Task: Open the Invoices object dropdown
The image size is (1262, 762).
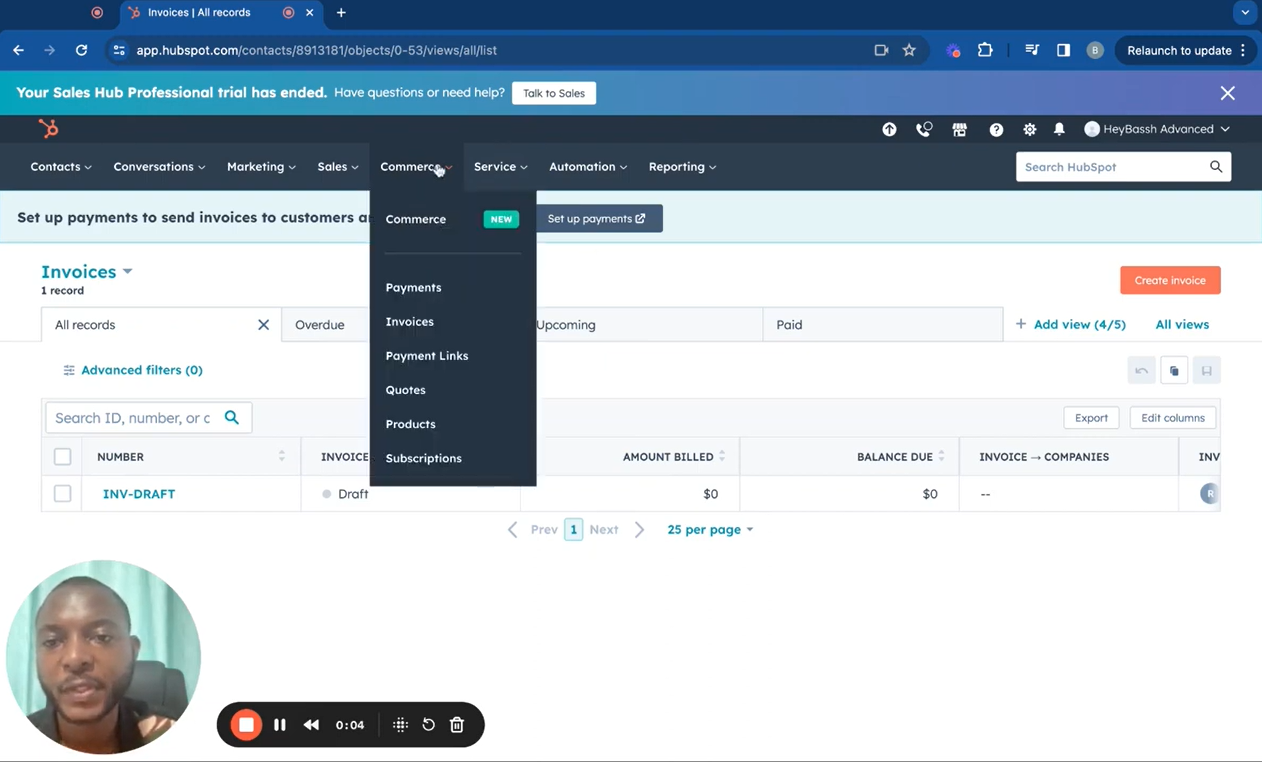Action: point(87,272)
